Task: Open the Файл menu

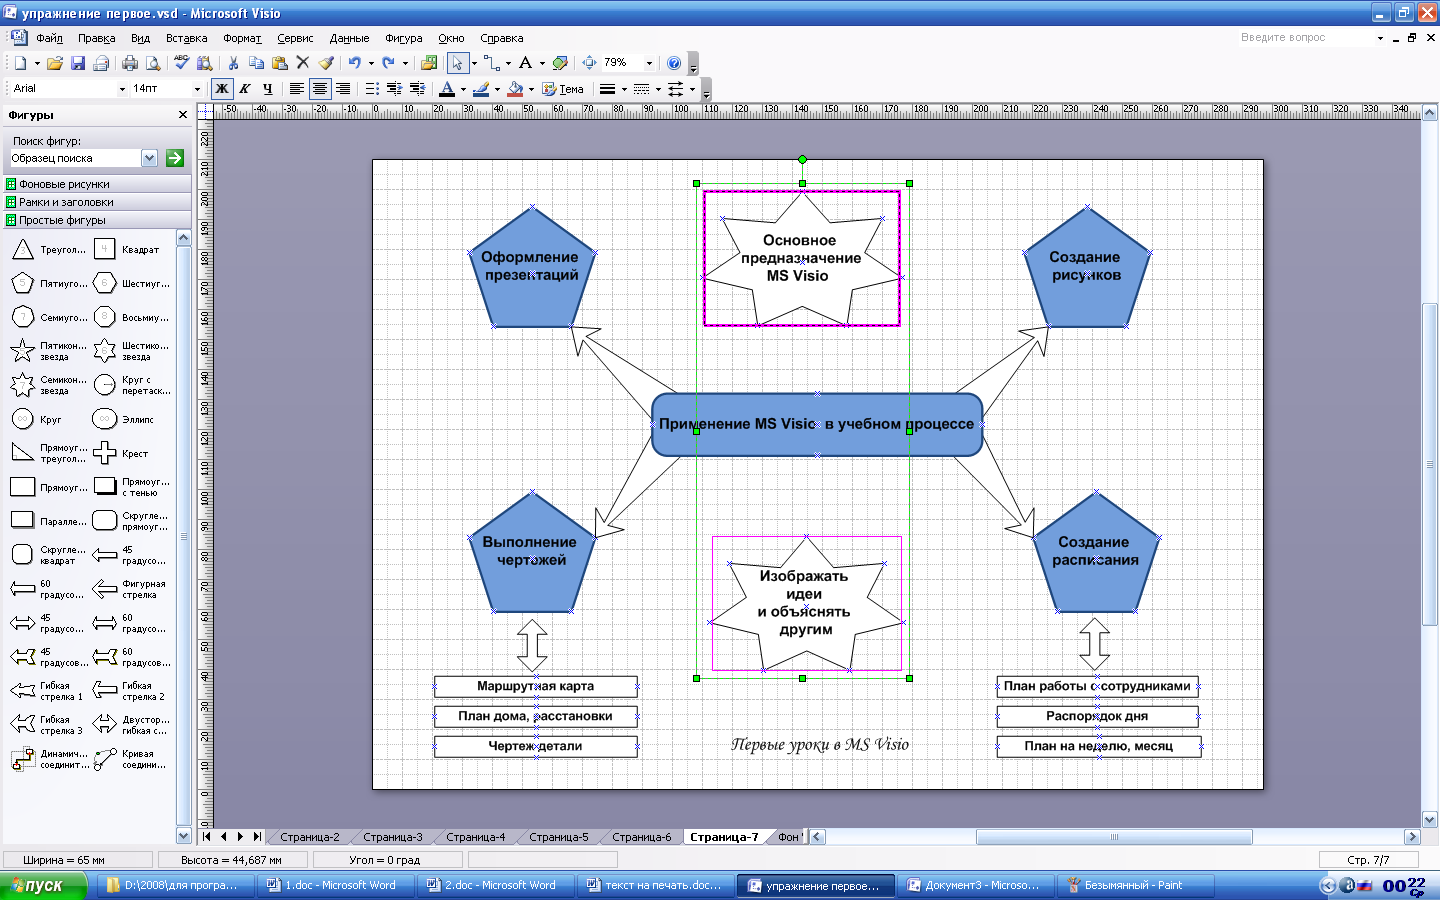Action: [49, 38]
